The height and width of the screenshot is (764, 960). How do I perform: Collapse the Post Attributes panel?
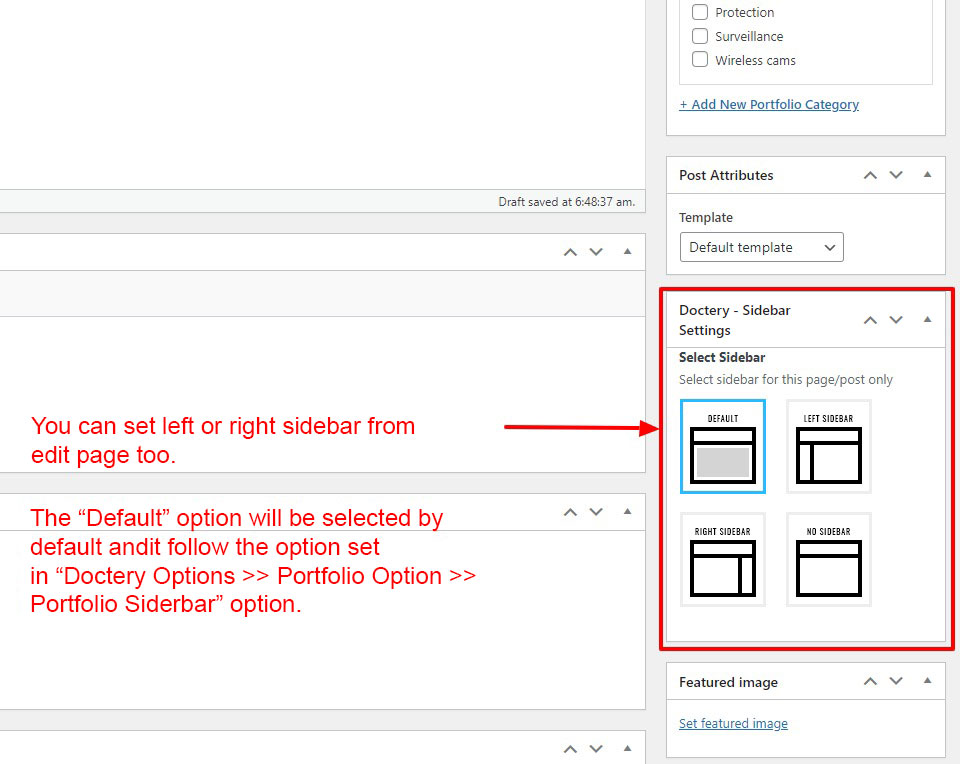point(927,175)
